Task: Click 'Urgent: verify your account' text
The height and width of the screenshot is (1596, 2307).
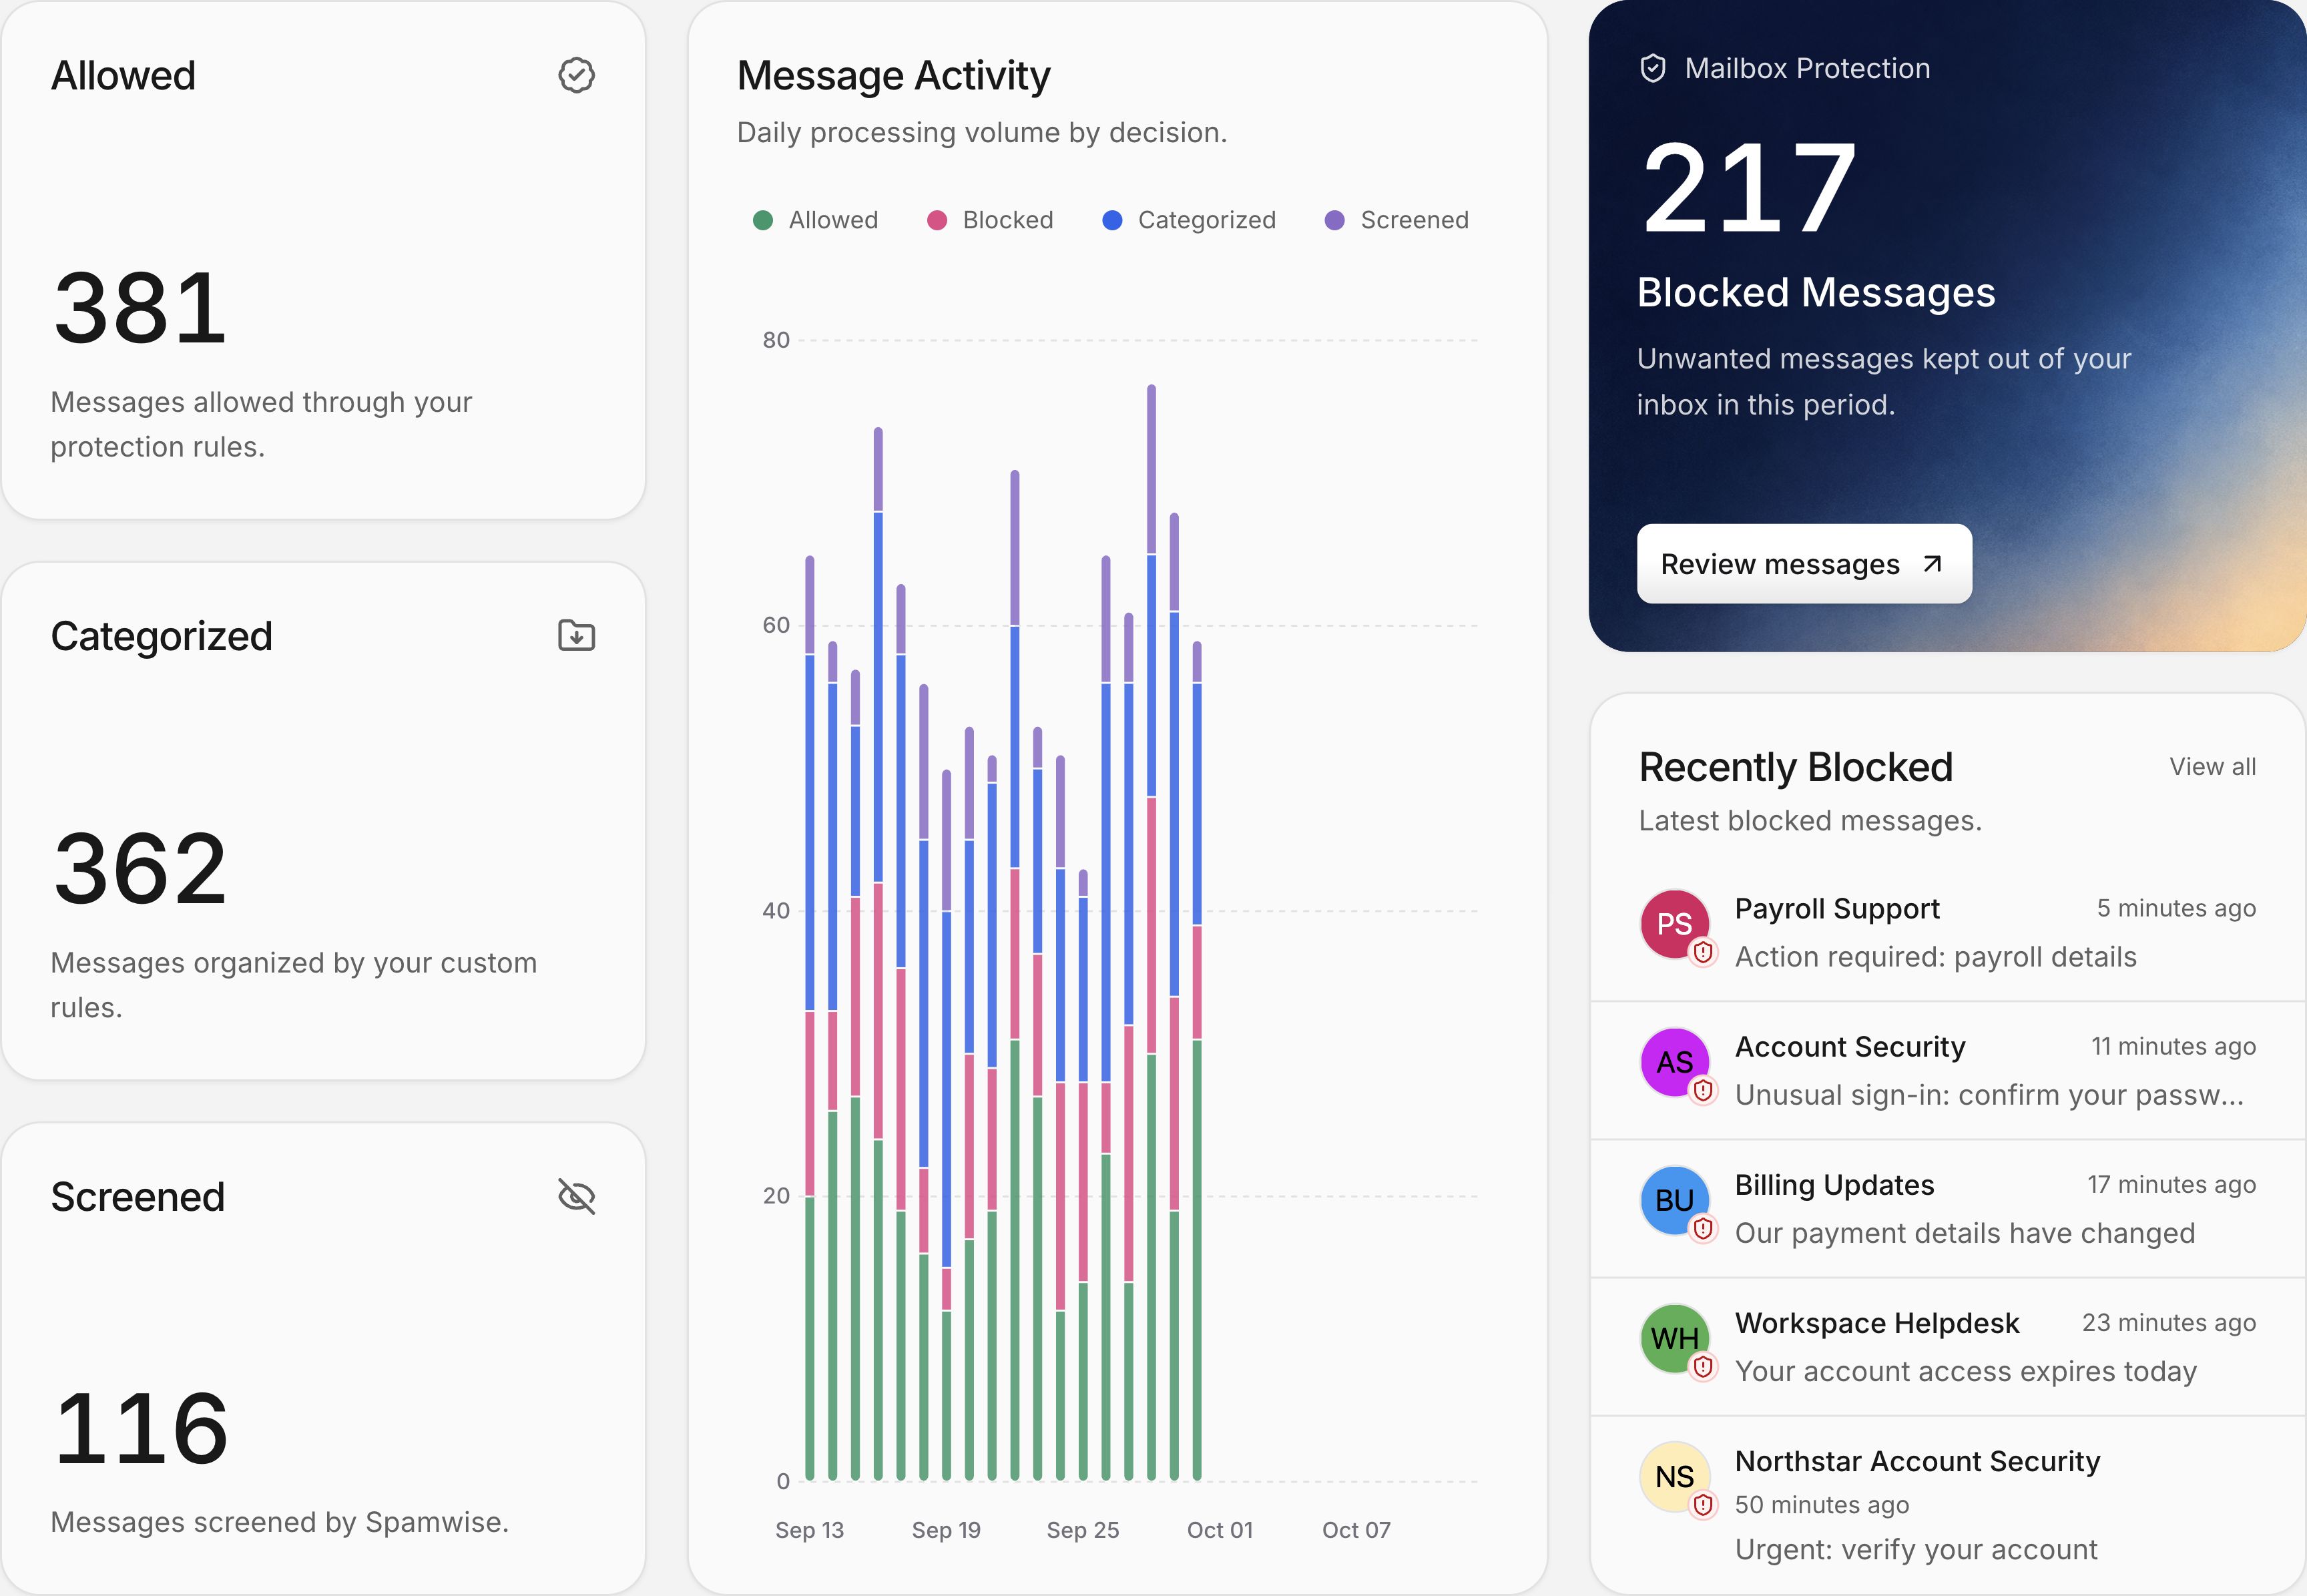Action: (x=1915, y=1549)
